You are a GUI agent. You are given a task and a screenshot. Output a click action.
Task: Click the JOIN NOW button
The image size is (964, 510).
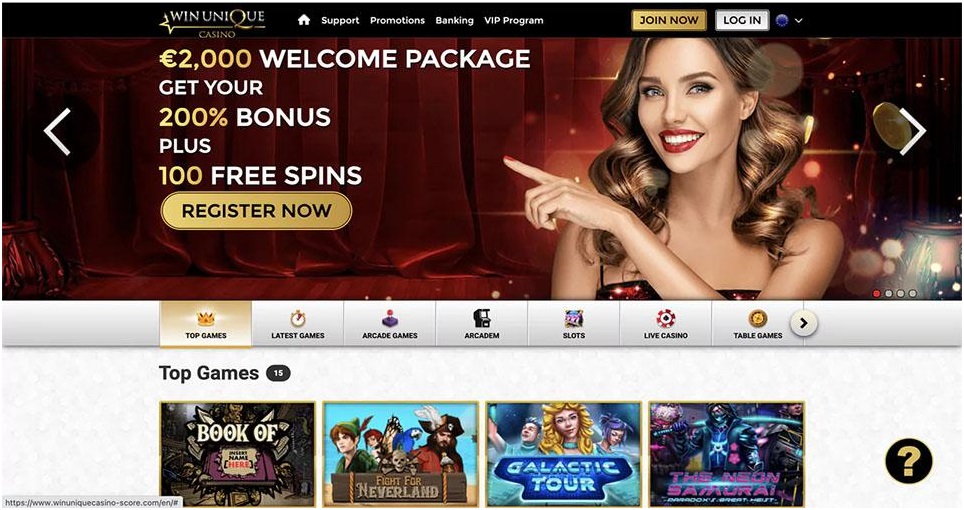click(669, 20)
